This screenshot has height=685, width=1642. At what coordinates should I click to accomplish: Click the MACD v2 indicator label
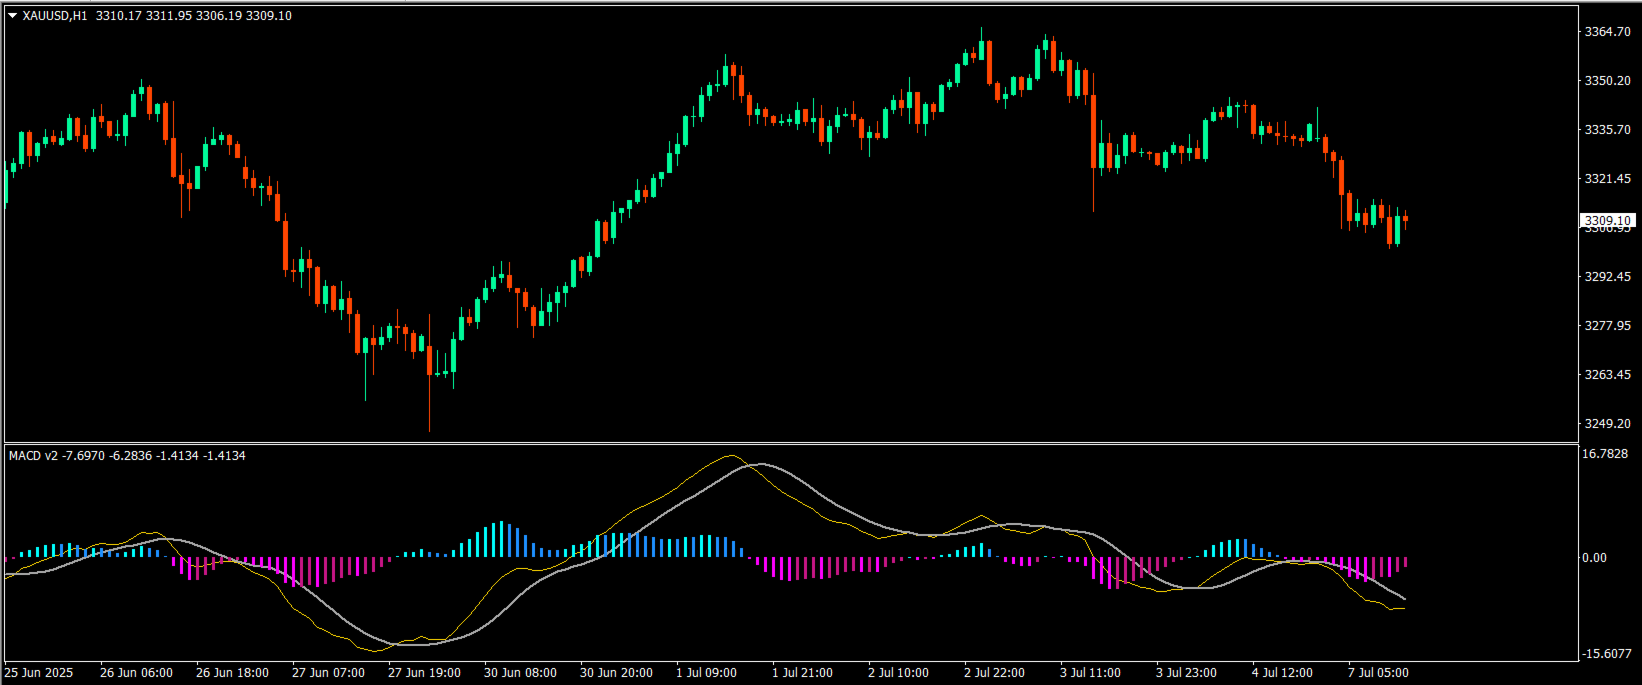tap(34, 456)
